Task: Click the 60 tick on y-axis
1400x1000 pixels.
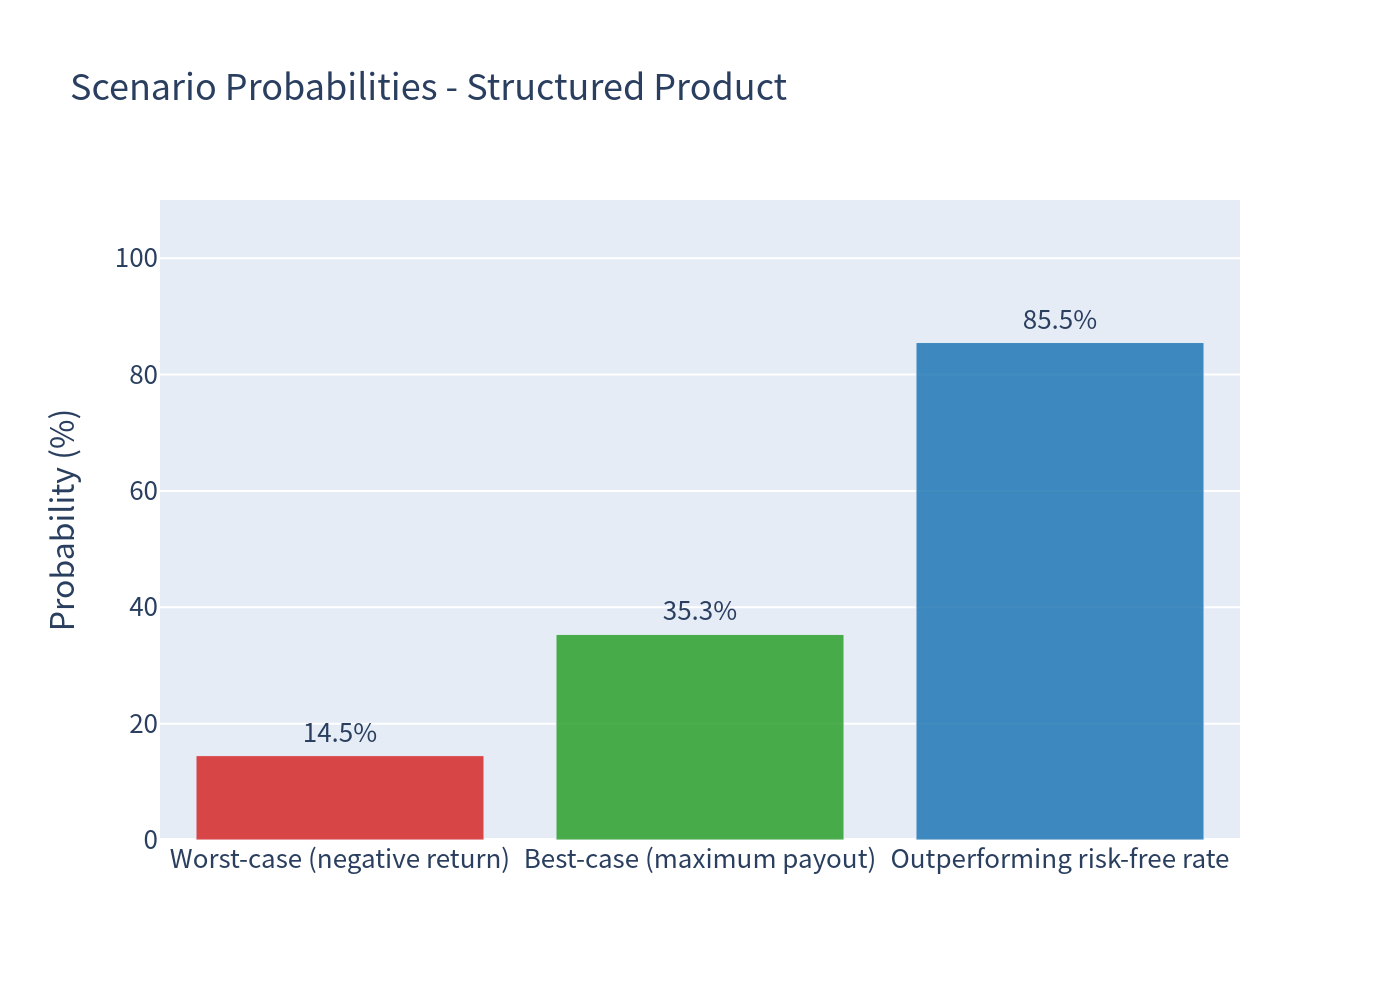Action: 143,491
